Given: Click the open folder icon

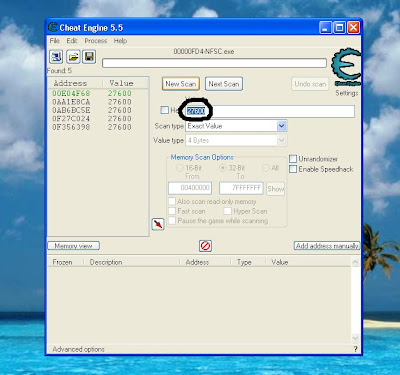Looking at the screenshot, I should [x=73, y=57].
